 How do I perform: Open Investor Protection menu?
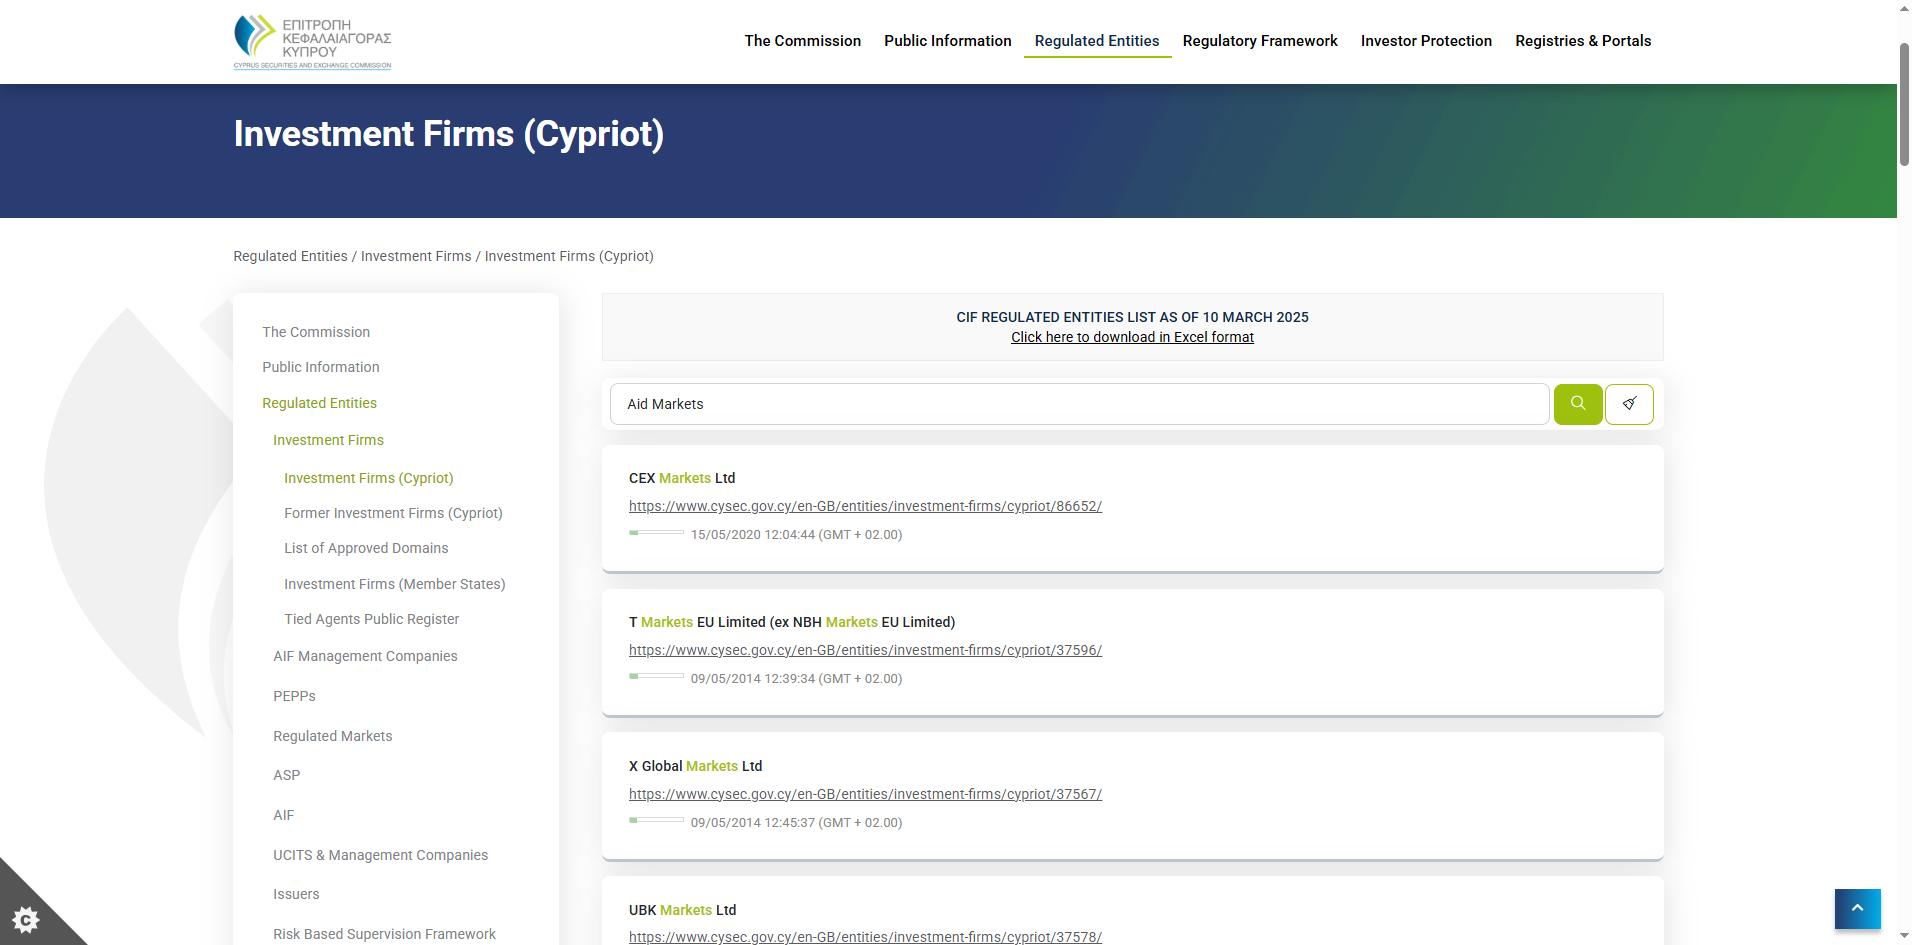(1425, 41)
